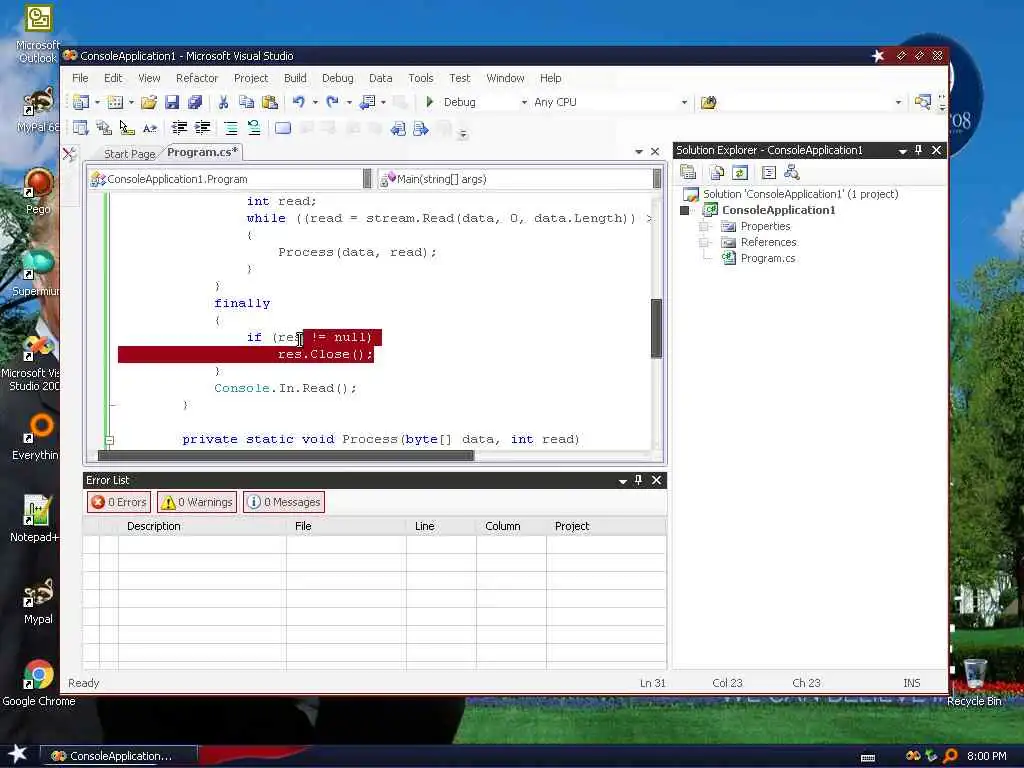Click the Display Object Member List icon
Screen dimensions: 1024x768
[81, 128]
